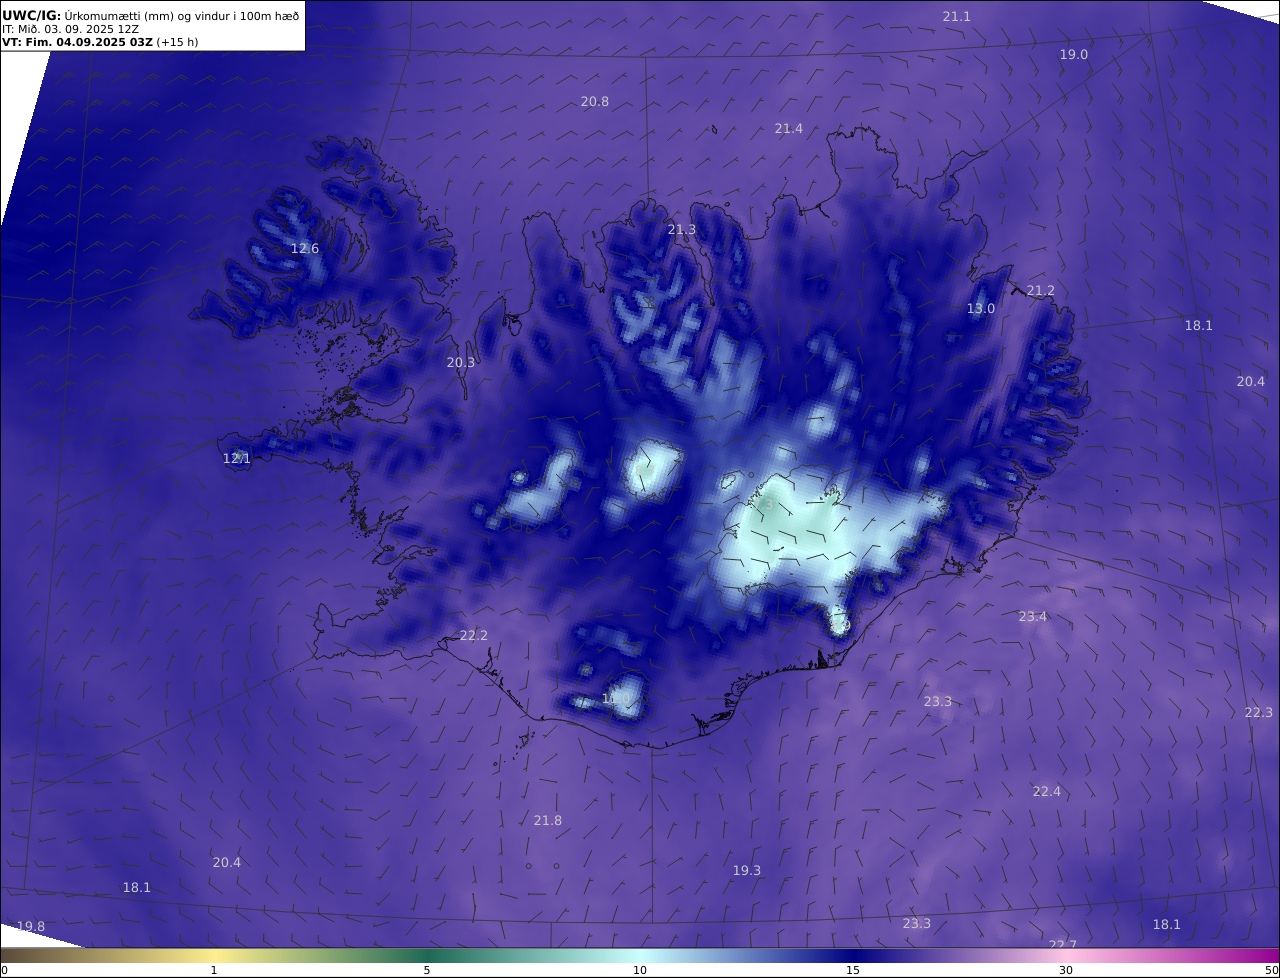Click the 10 tick label on the colorbar

640,970
